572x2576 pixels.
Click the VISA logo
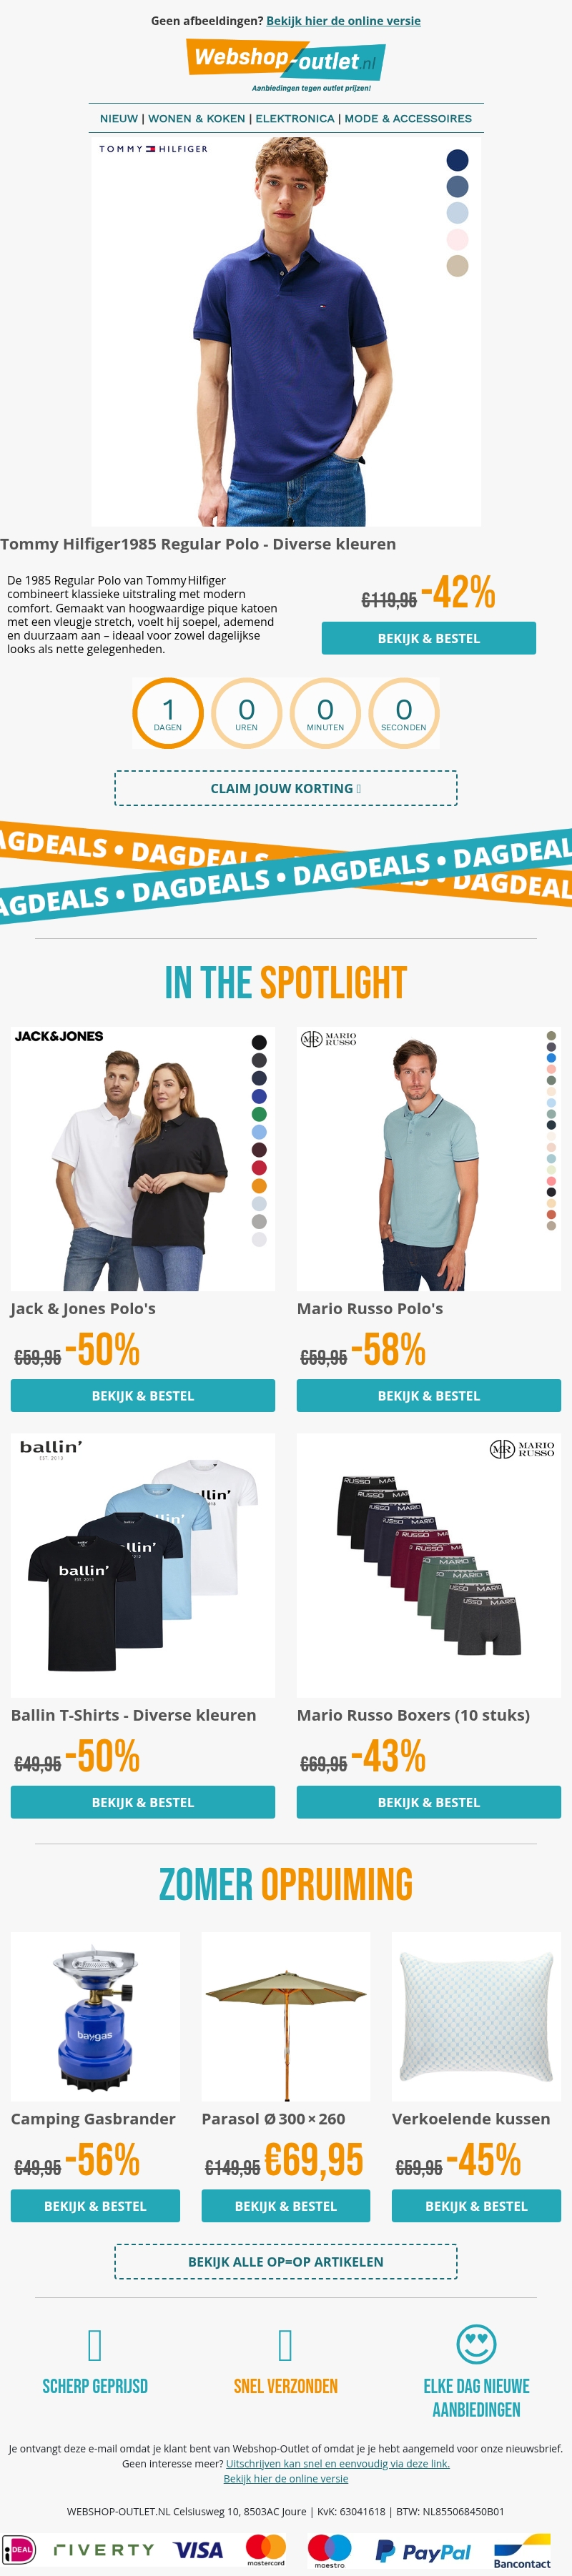pos(198,2549)
